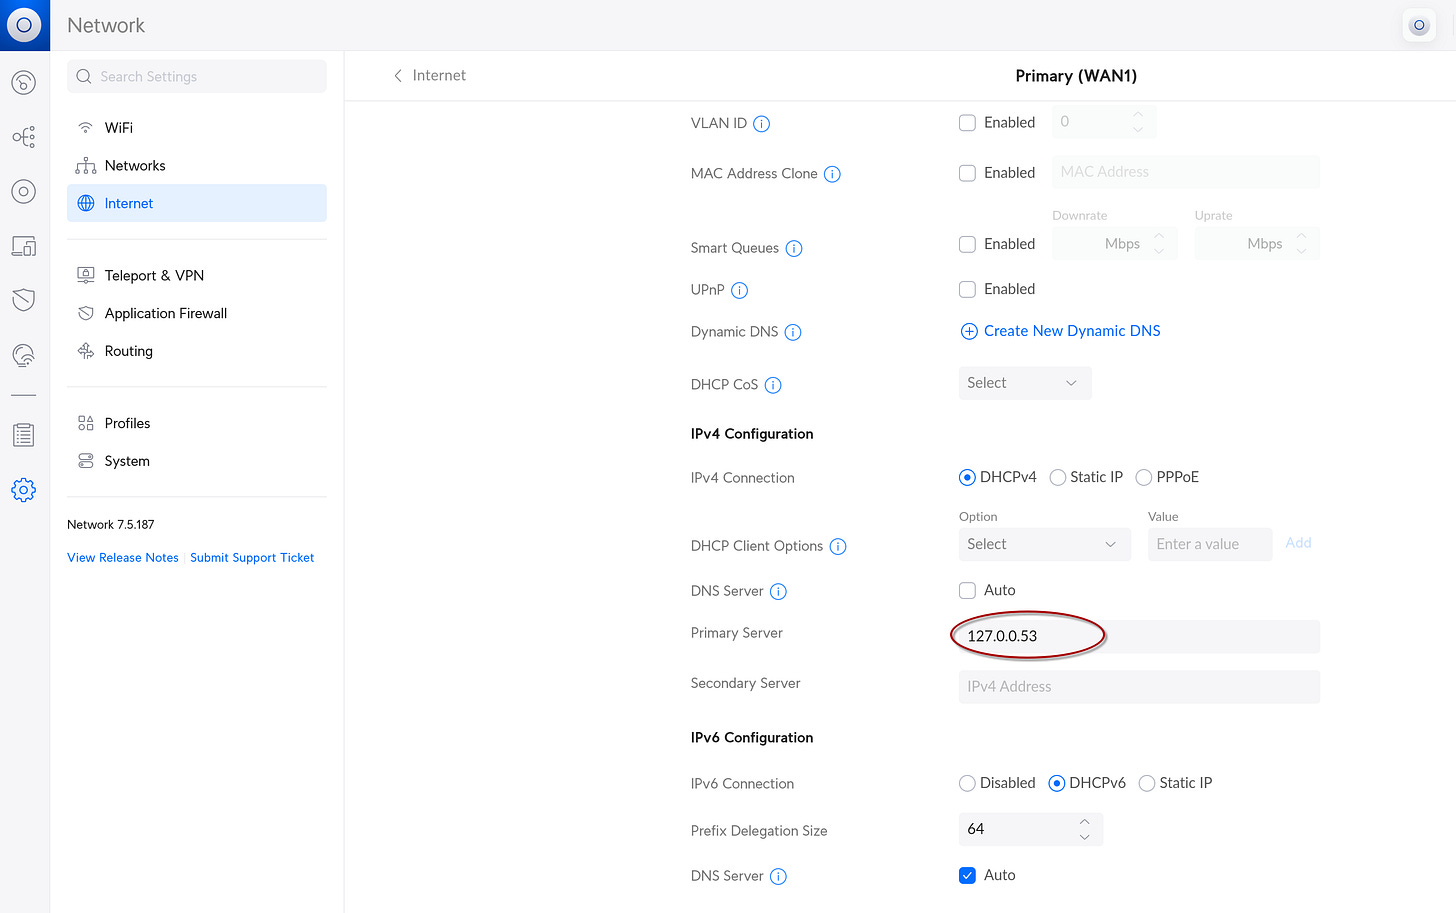This screenshot has width=1456, height=913.
Task: Show info for UPnP
Action: click(x=740, y=291)
